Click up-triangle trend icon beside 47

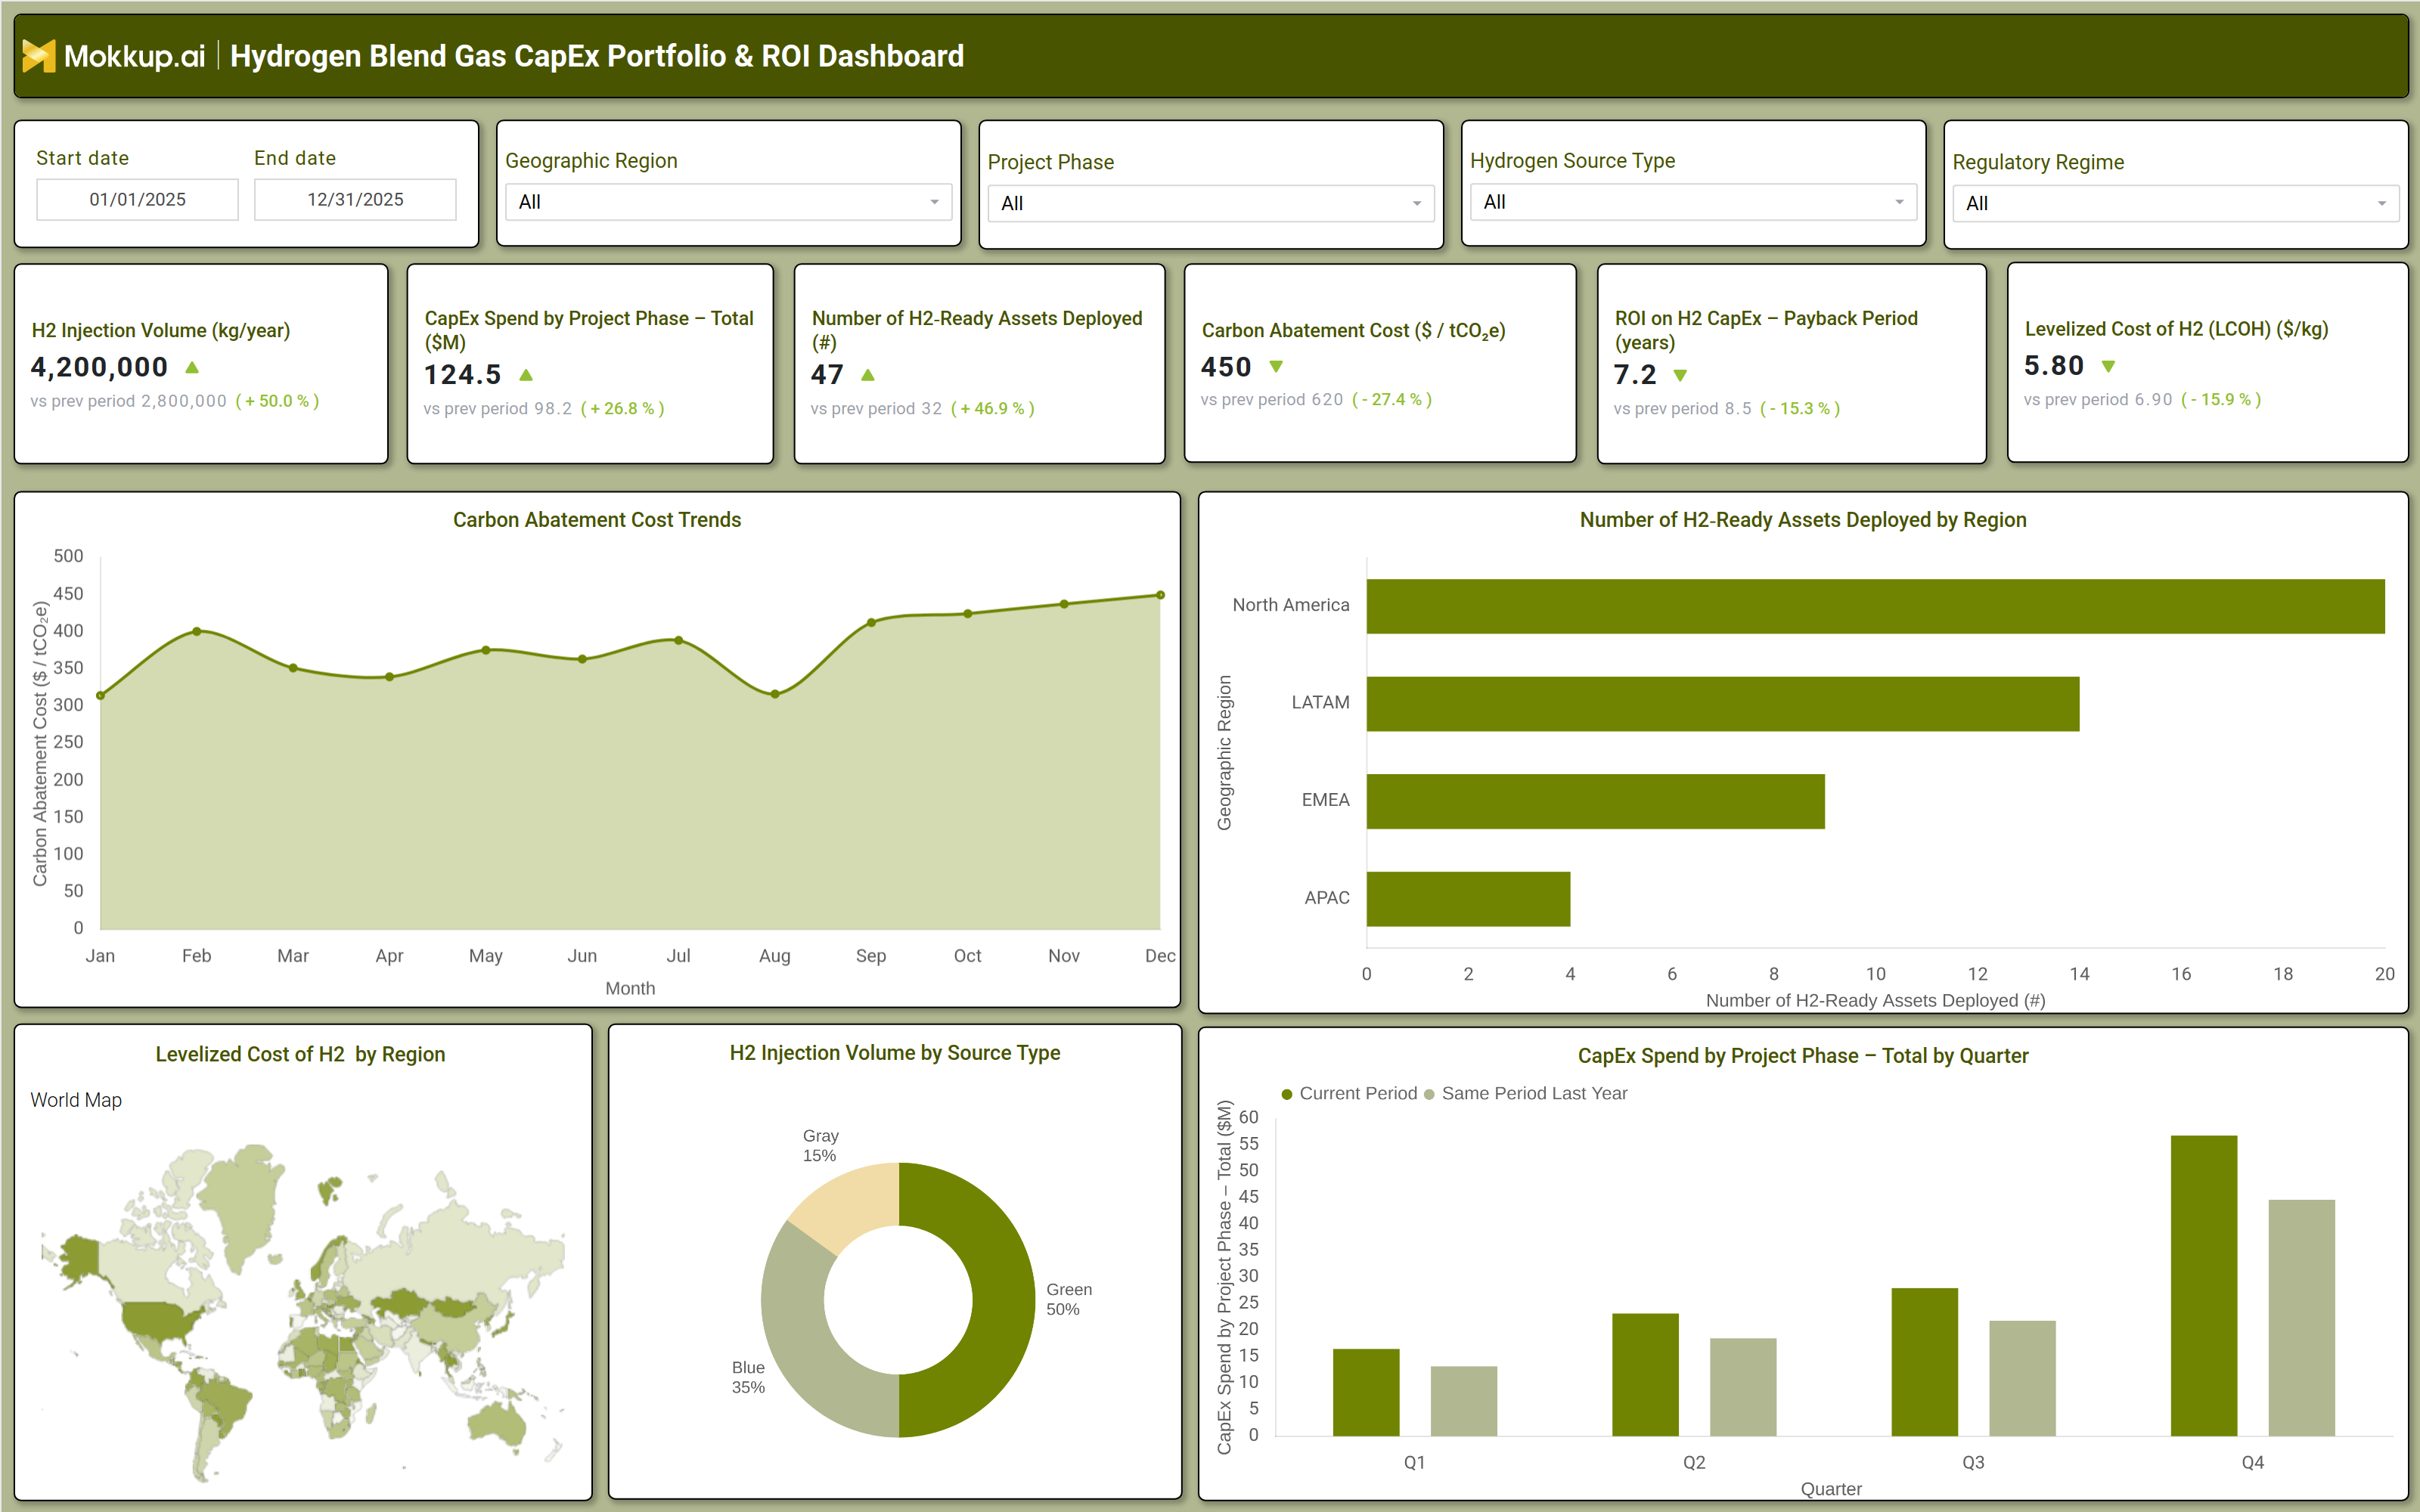[x=868, y=375]
